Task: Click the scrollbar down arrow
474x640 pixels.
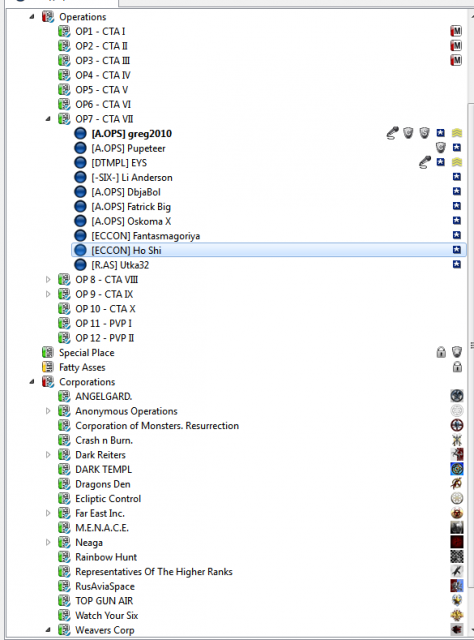Action: tap(472, 630)
